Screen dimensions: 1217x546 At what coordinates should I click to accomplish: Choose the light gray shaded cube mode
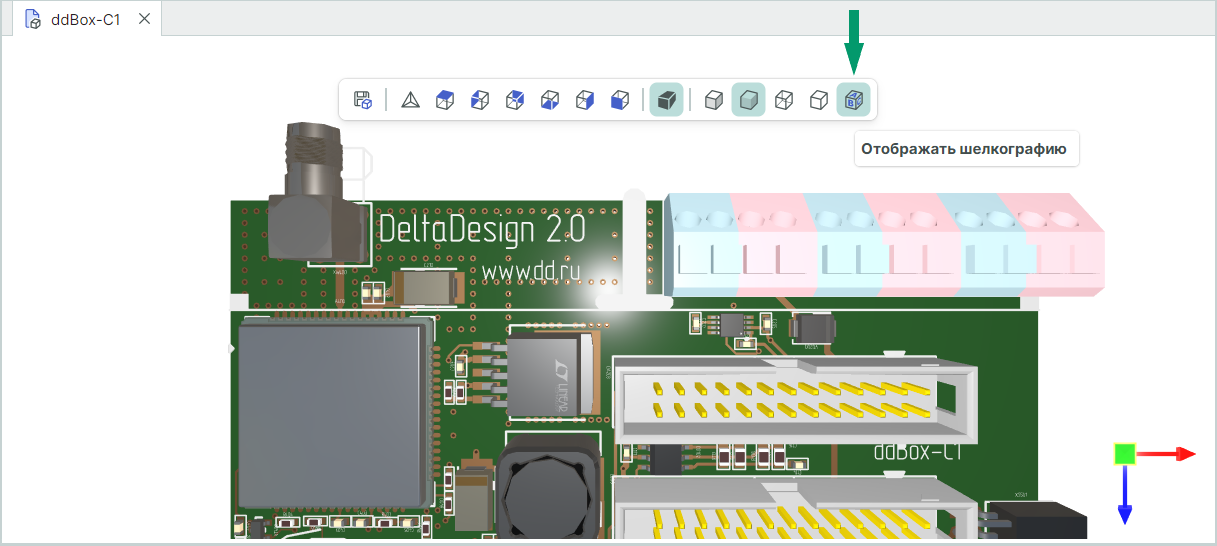pos(714,100)
